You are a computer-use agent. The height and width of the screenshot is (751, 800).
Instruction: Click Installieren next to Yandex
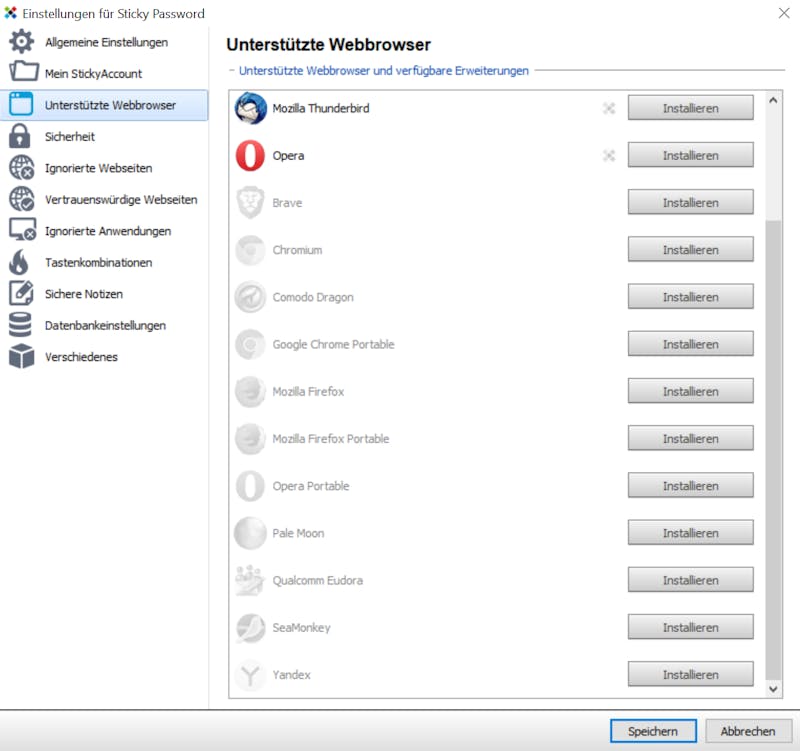pos(690,674)
